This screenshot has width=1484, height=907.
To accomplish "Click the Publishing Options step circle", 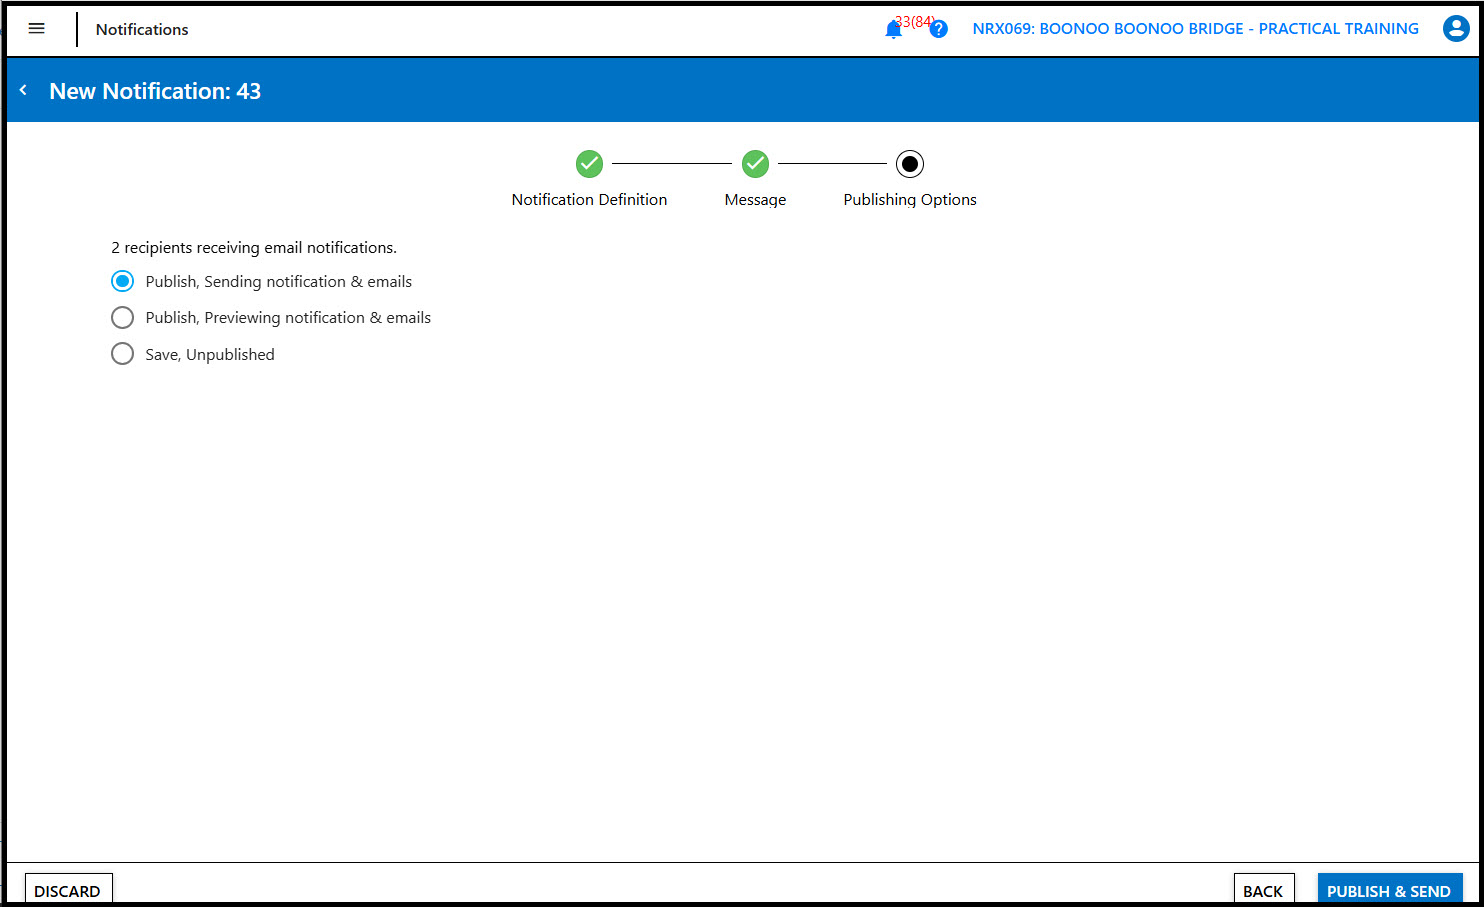I will coord(909,163).
